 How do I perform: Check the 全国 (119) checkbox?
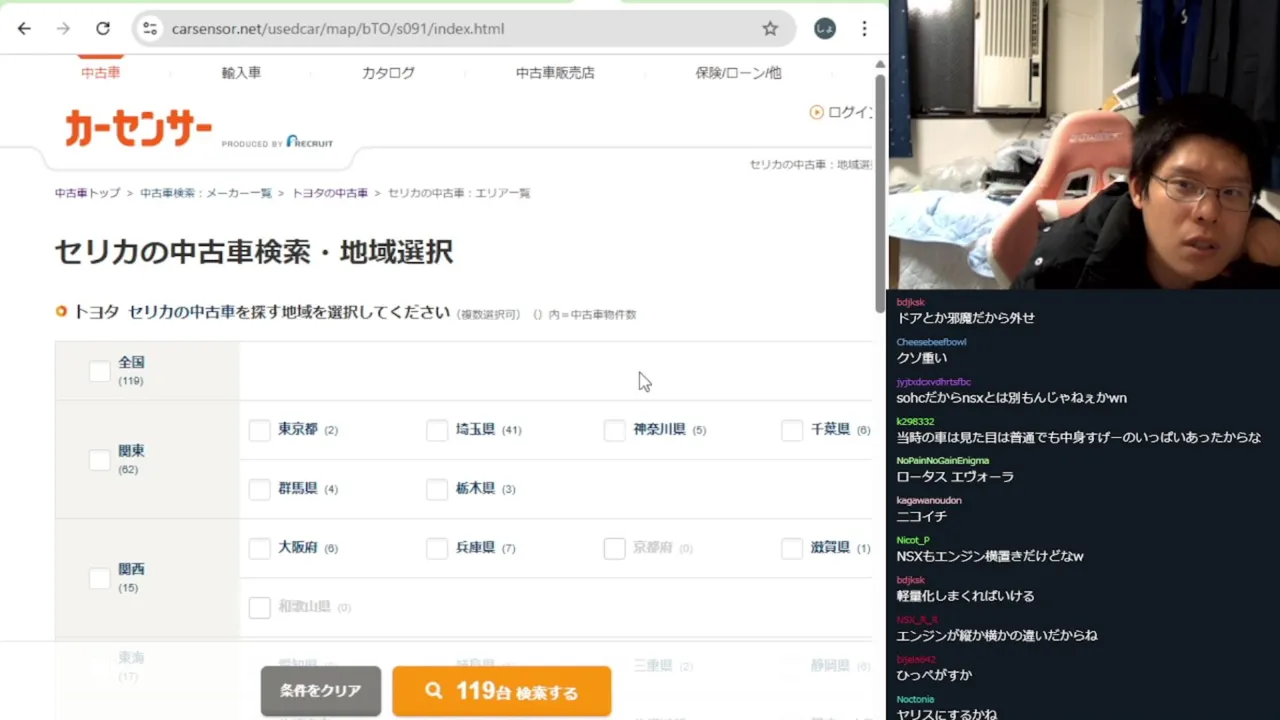coord(99,371)
